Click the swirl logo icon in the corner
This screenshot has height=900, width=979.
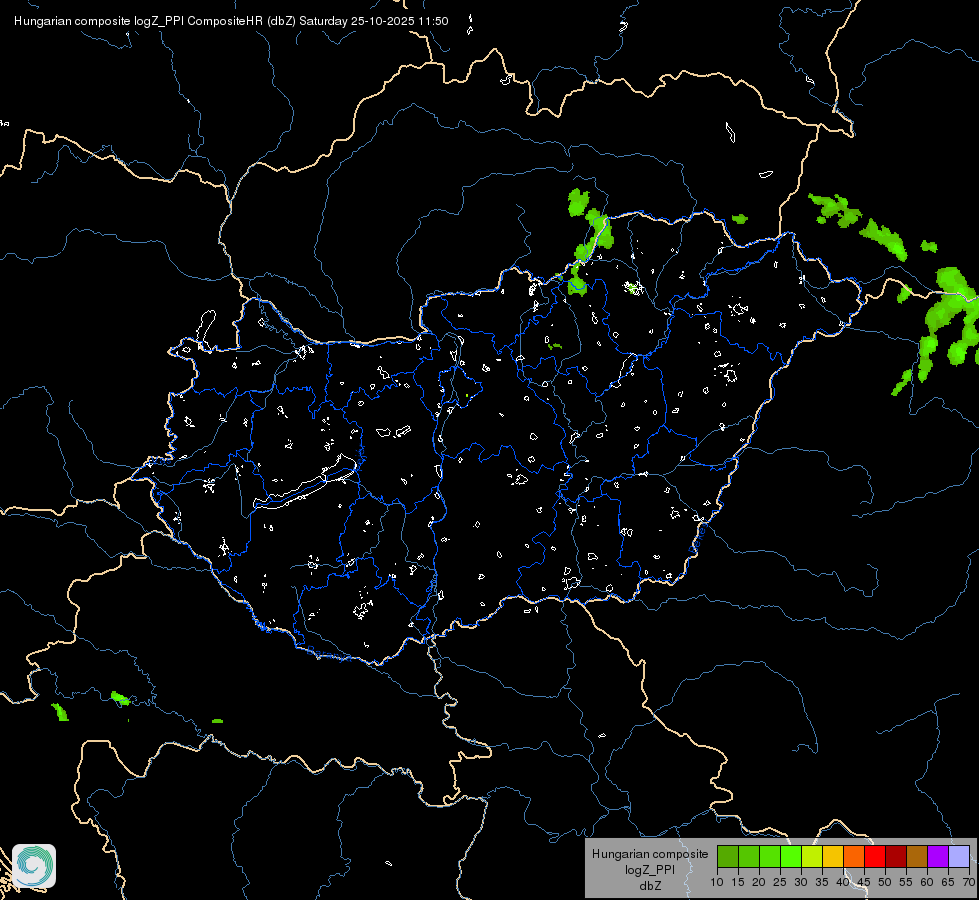pos(34,866)
